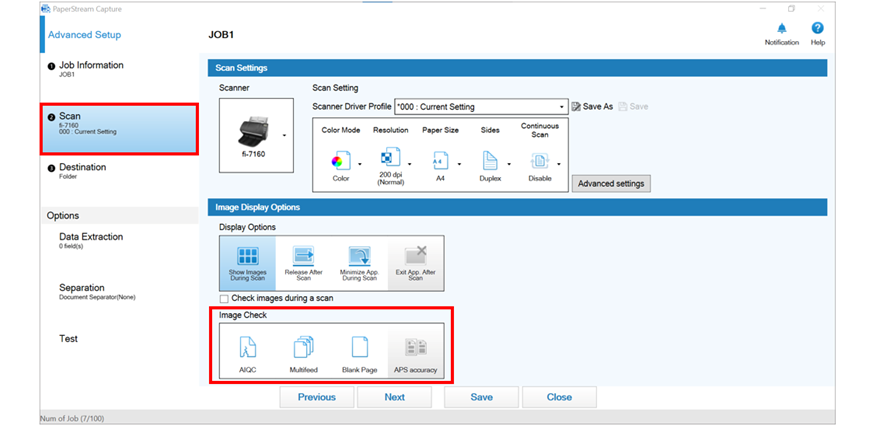Image resolution: width=876 pixels, height=426 pixels.
Task: Open Scanner Driver Profile combo box
Action: (481, 107)
